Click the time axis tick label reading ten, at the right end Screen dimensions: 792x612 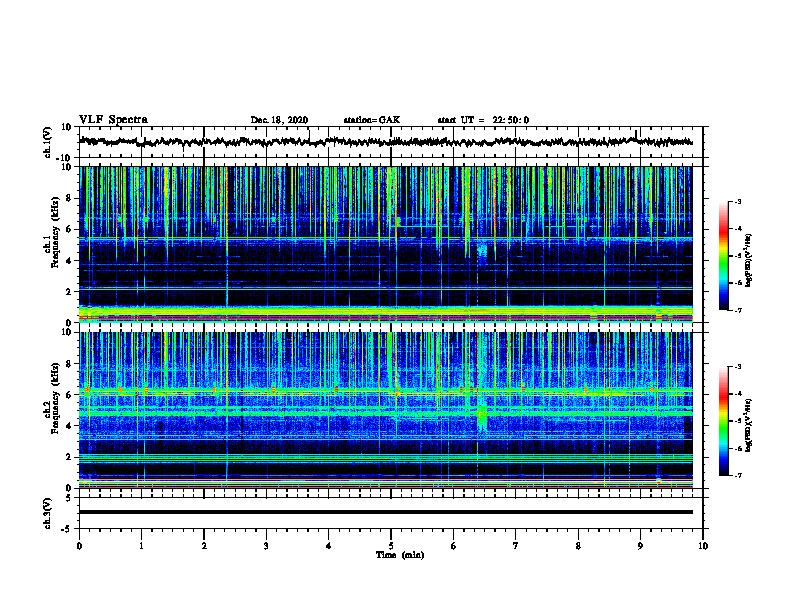703,546
